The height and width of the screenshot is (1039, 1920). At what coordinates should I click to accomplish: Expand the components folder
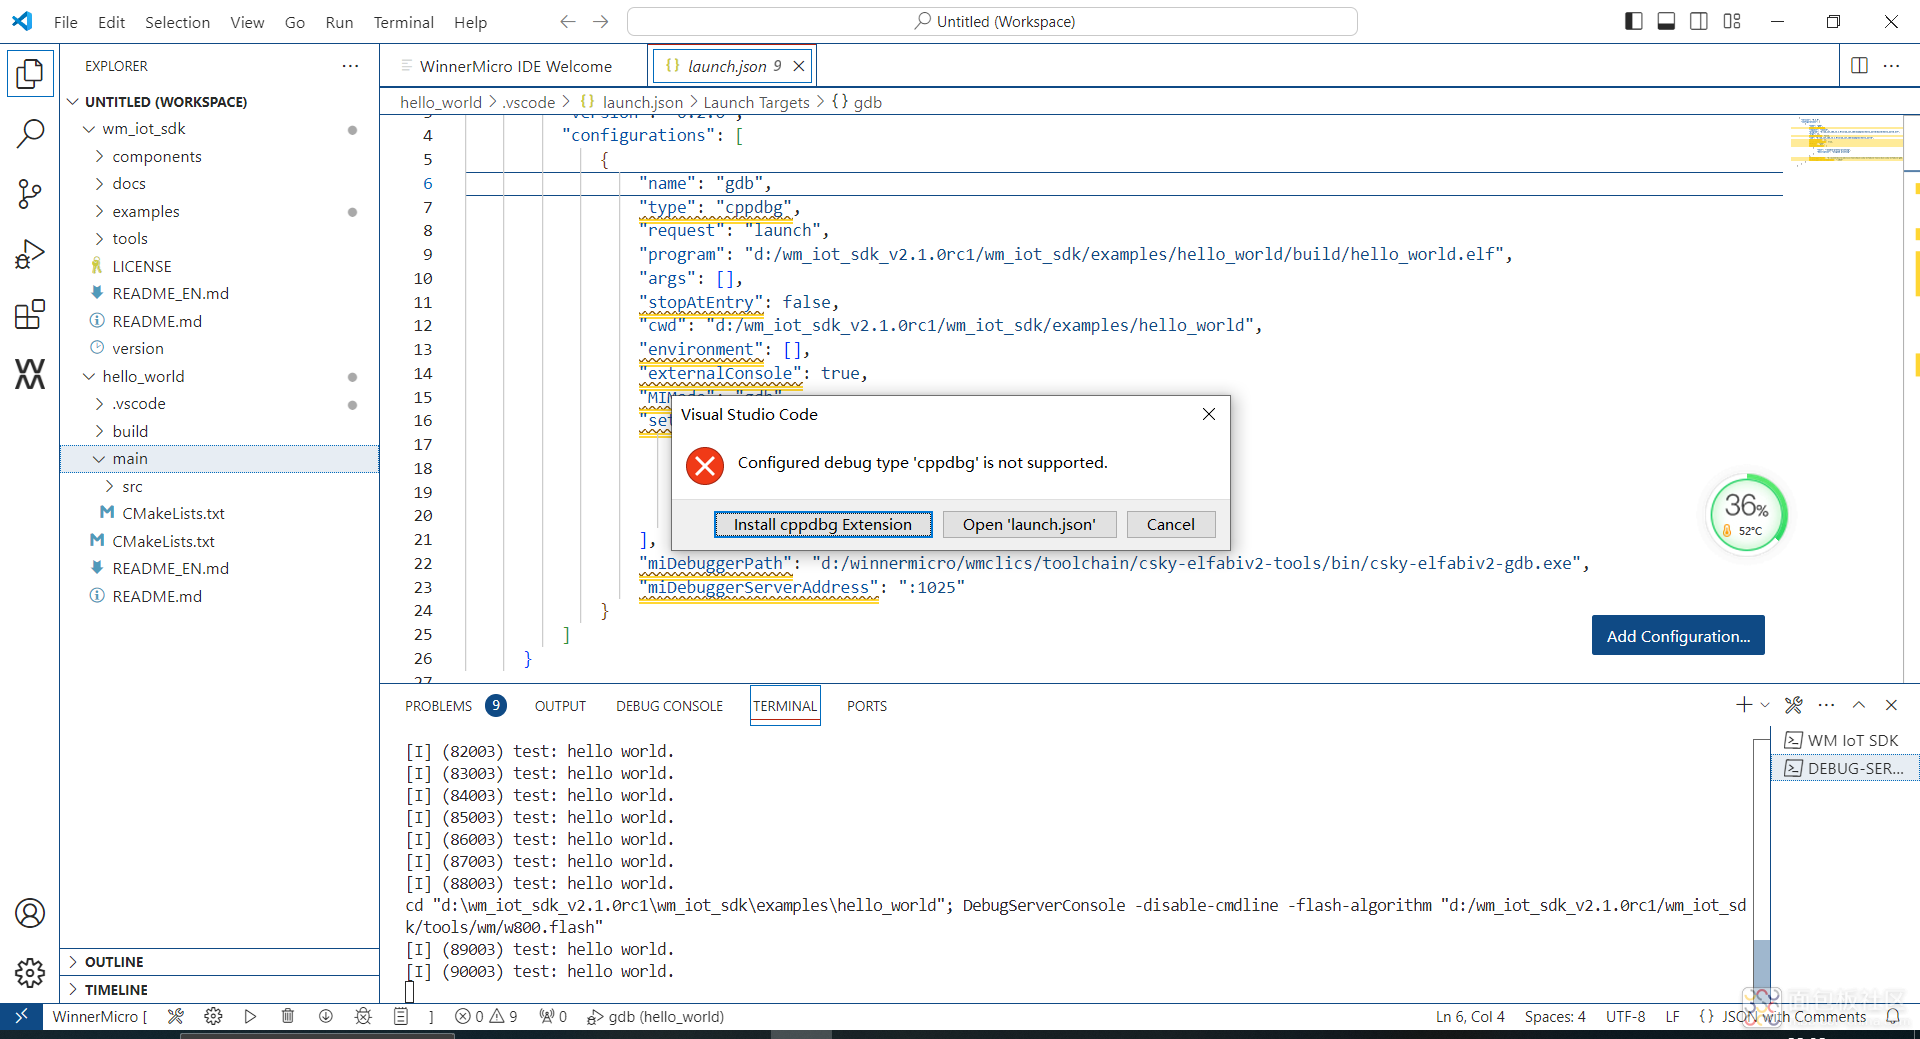coord(219,157)
